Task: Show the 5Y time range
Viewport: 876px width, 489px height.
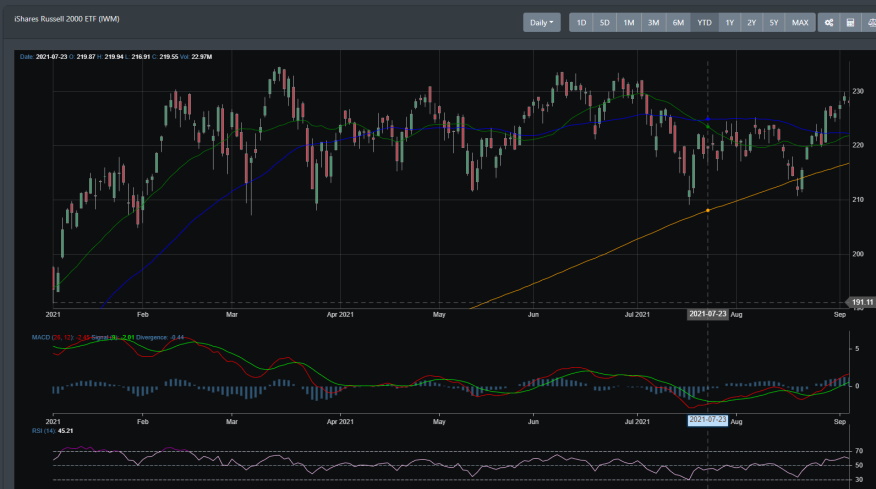Action: 774,22
